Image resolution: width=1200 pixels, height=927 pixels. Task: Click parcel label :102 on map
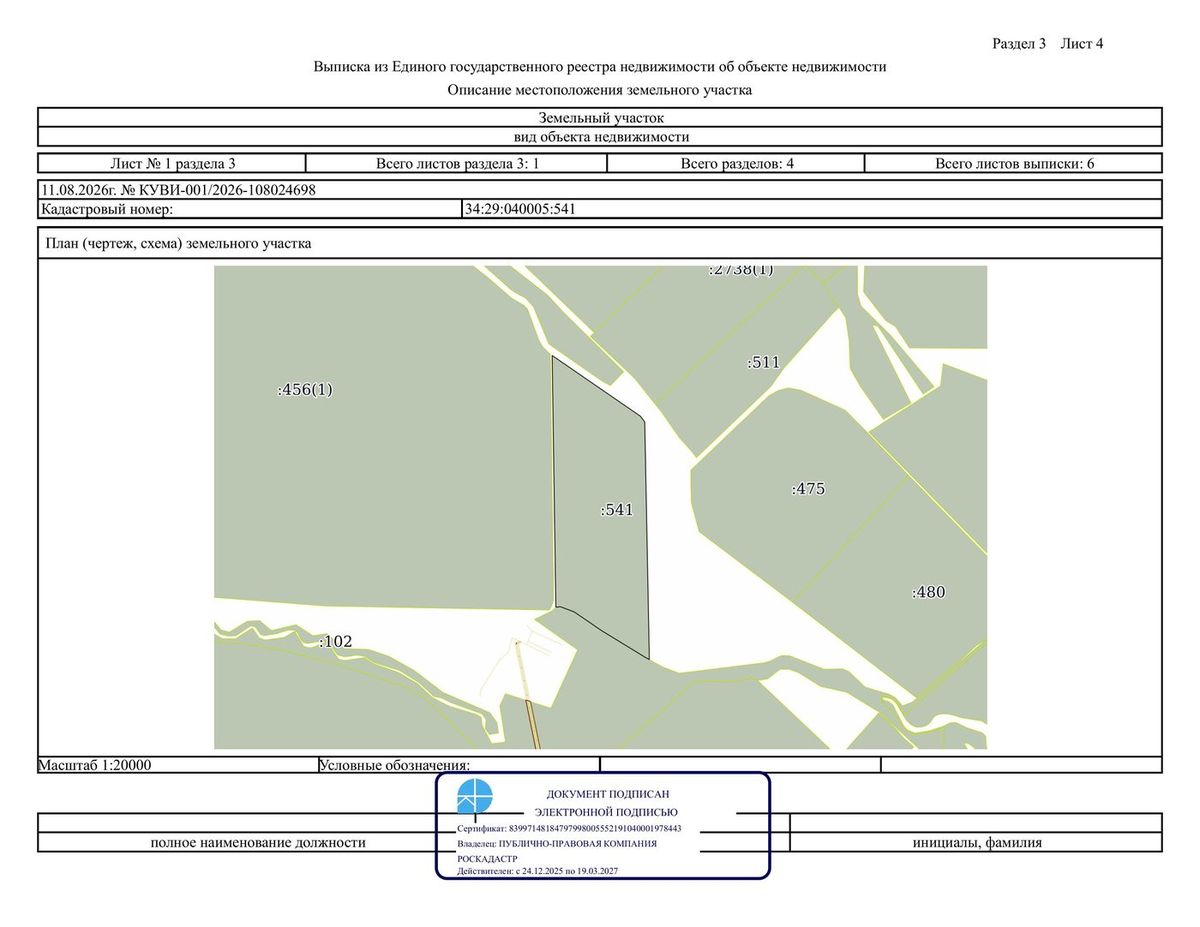click(336, 641)
